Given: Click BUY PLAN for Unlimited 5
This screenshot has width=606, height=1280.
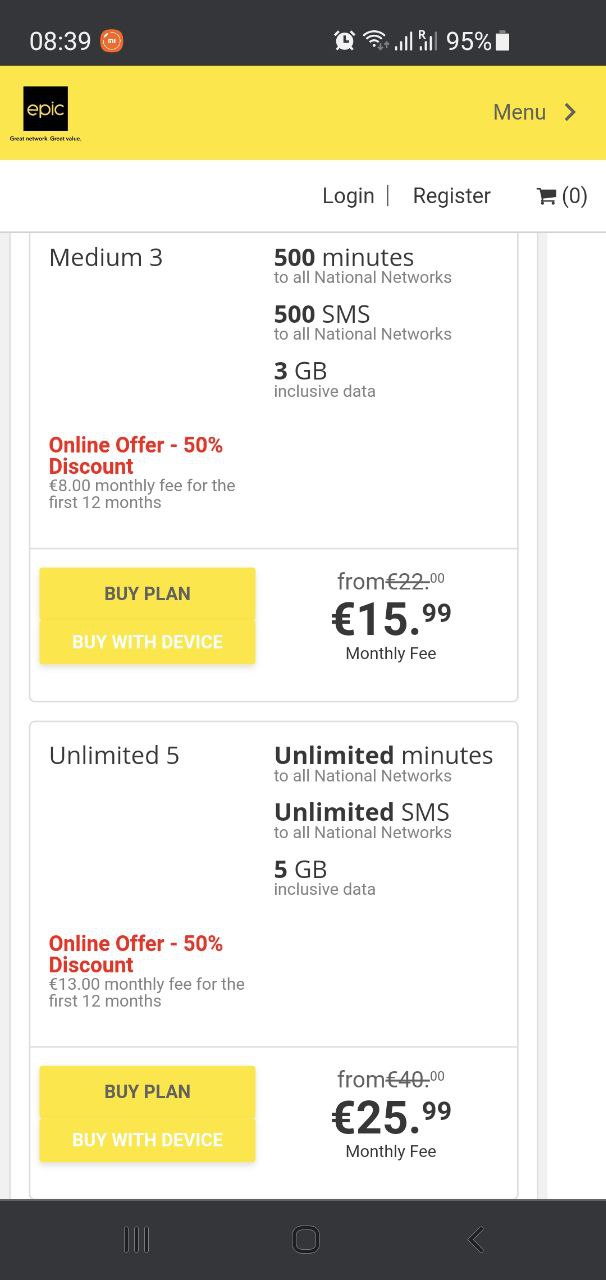Looking at the screenshot, I should tap(147, 1091).
